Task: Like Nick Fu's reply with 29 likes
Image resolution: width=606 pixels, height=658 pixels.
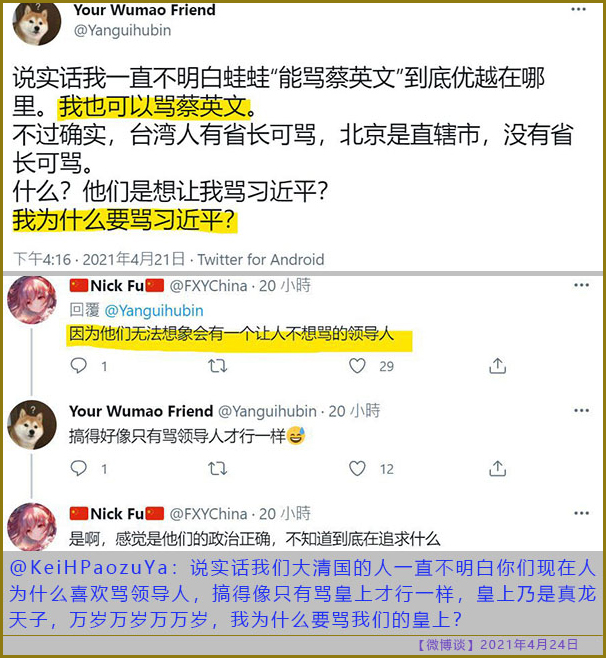Action: click(357, 366)
